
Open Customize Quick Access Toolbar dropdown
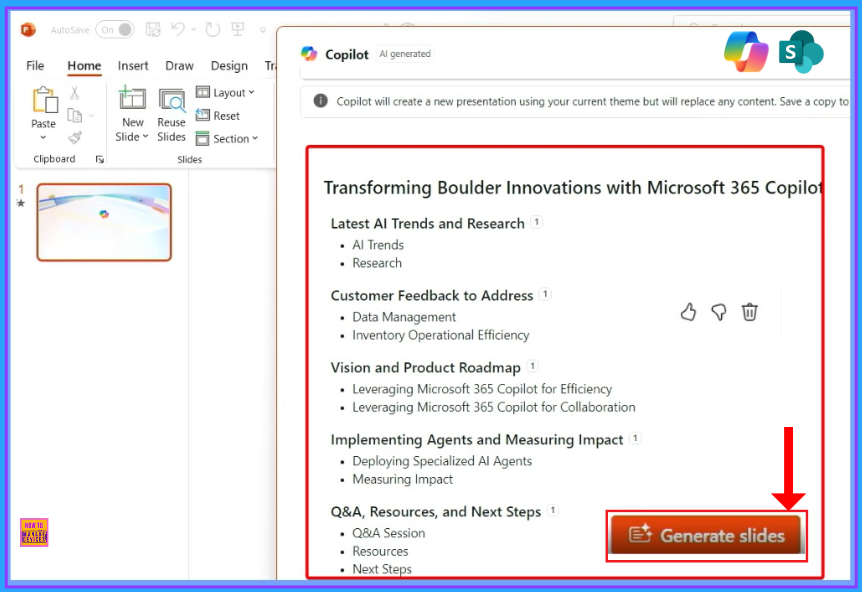point(263,30)
